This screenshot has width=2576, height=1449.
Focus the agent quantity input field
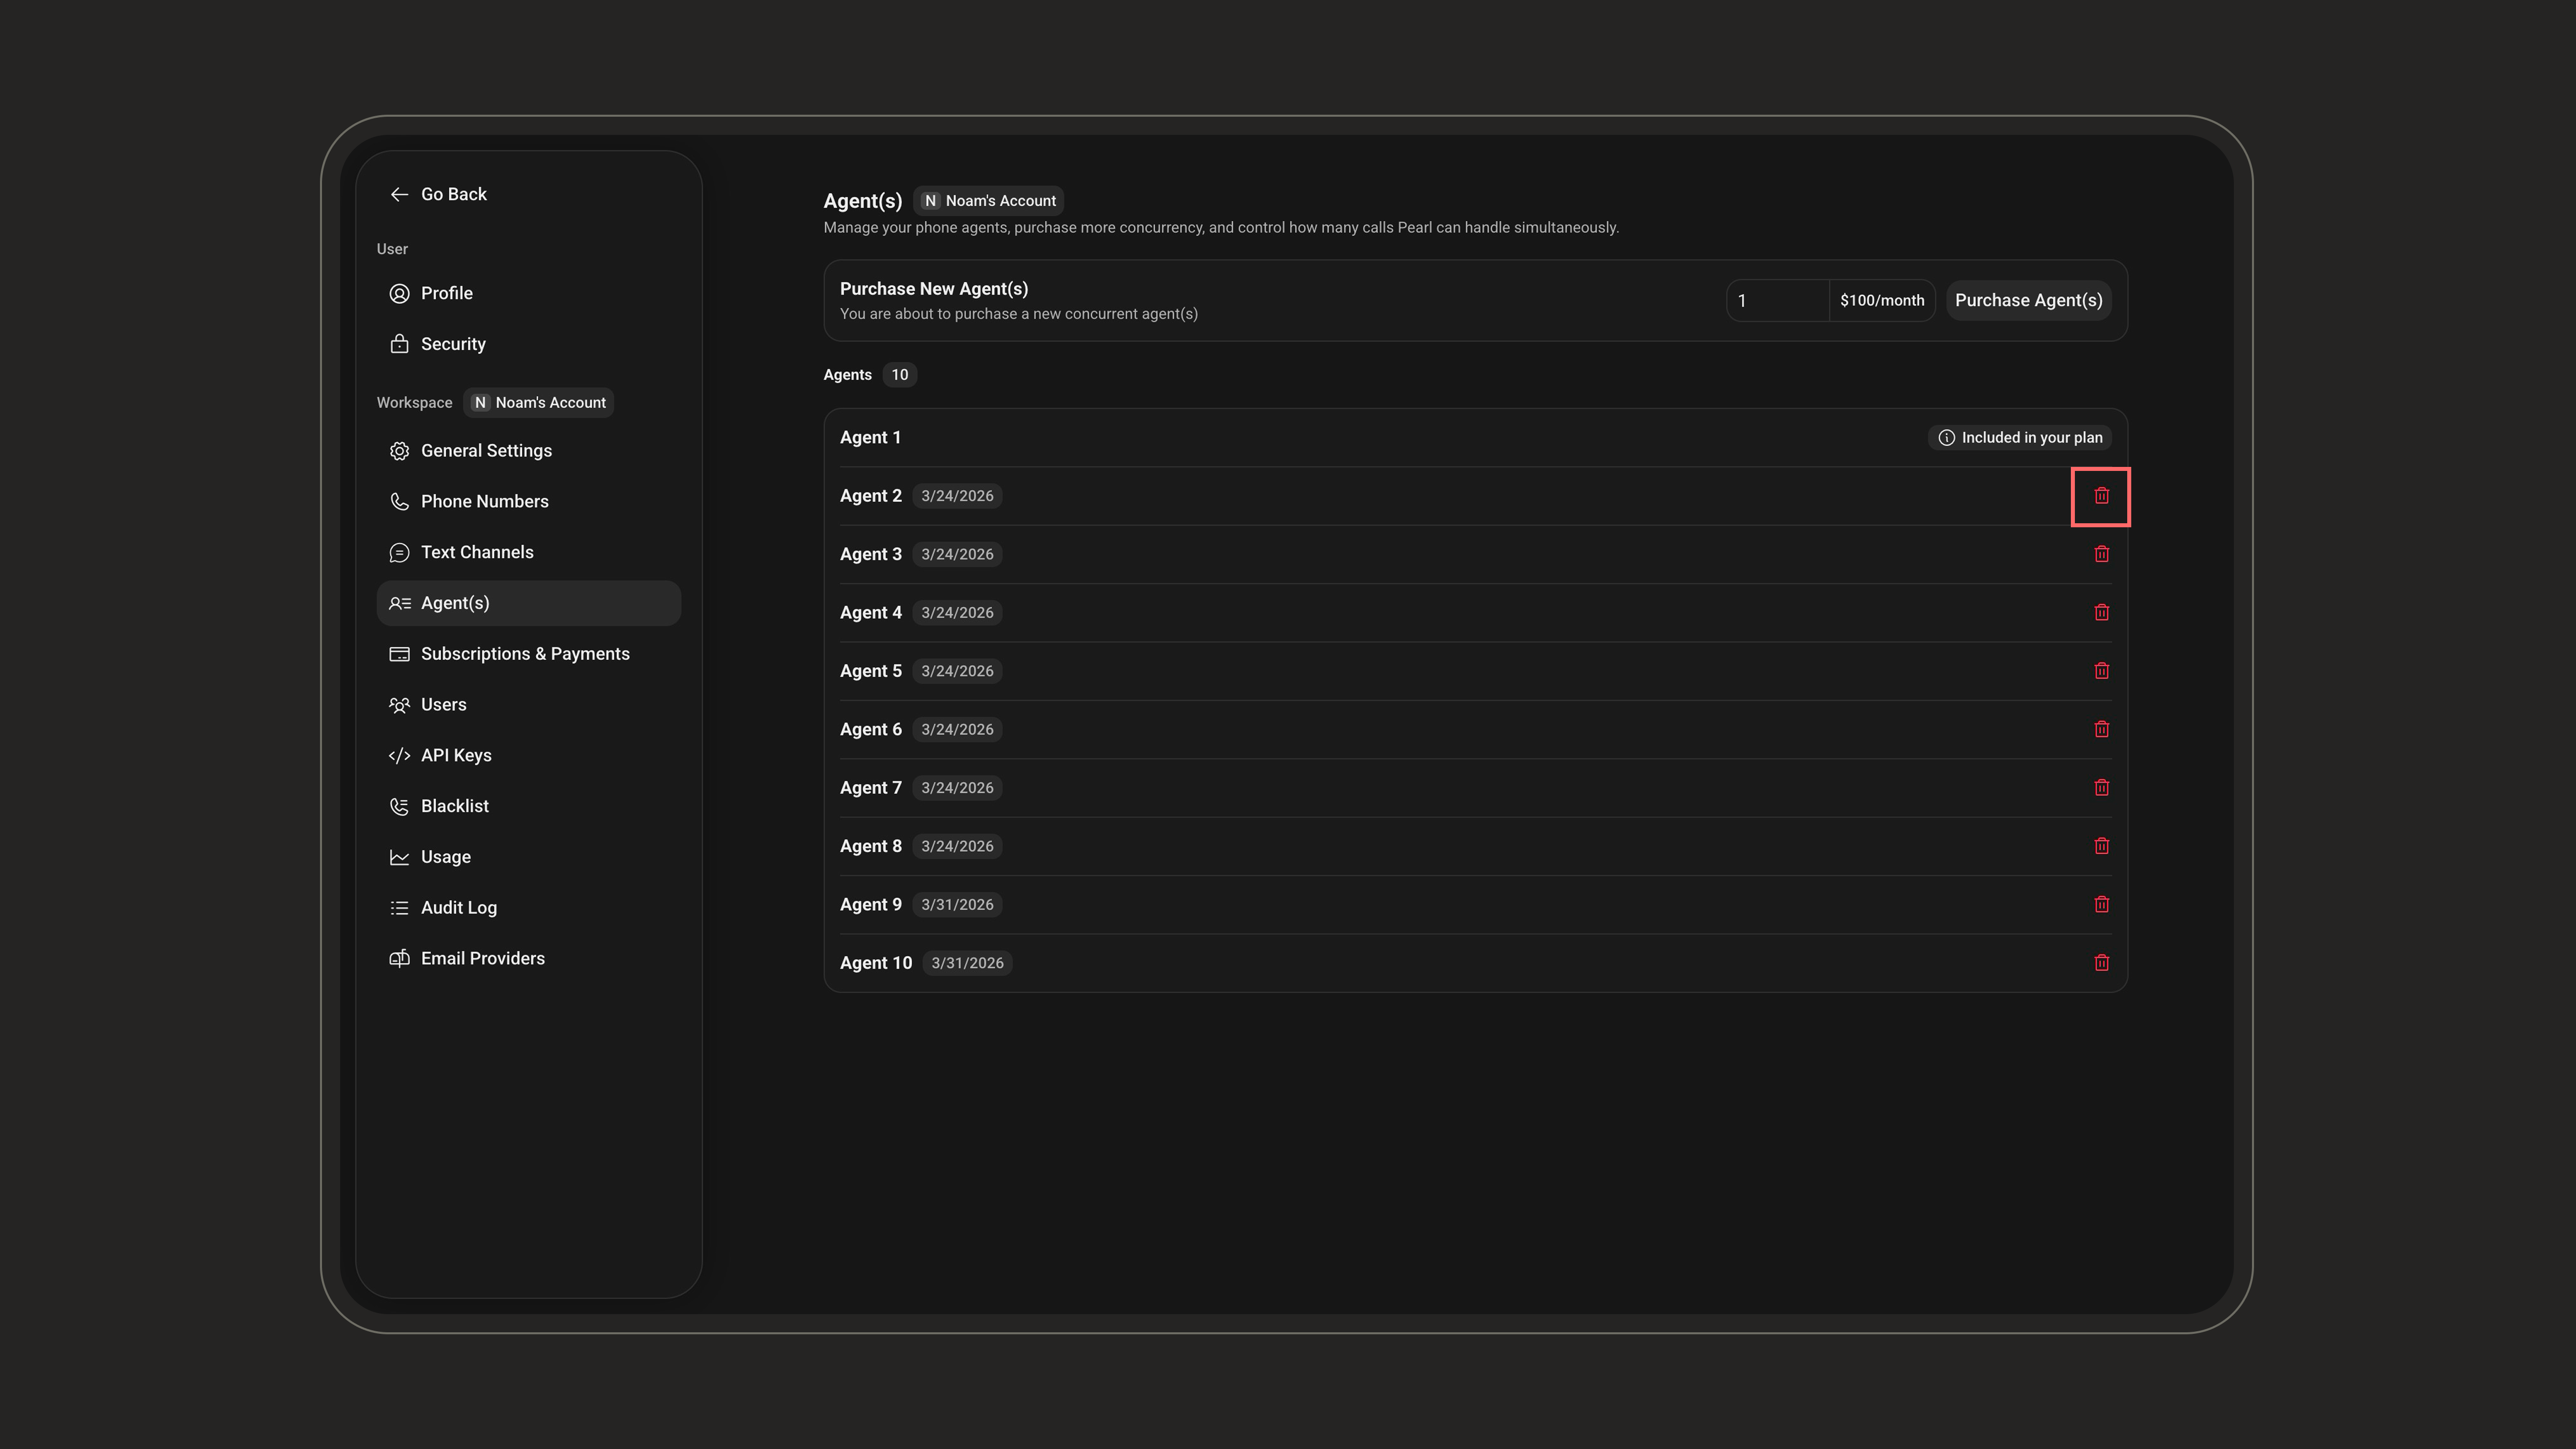pyautogui.click(x=1777, y=300)
